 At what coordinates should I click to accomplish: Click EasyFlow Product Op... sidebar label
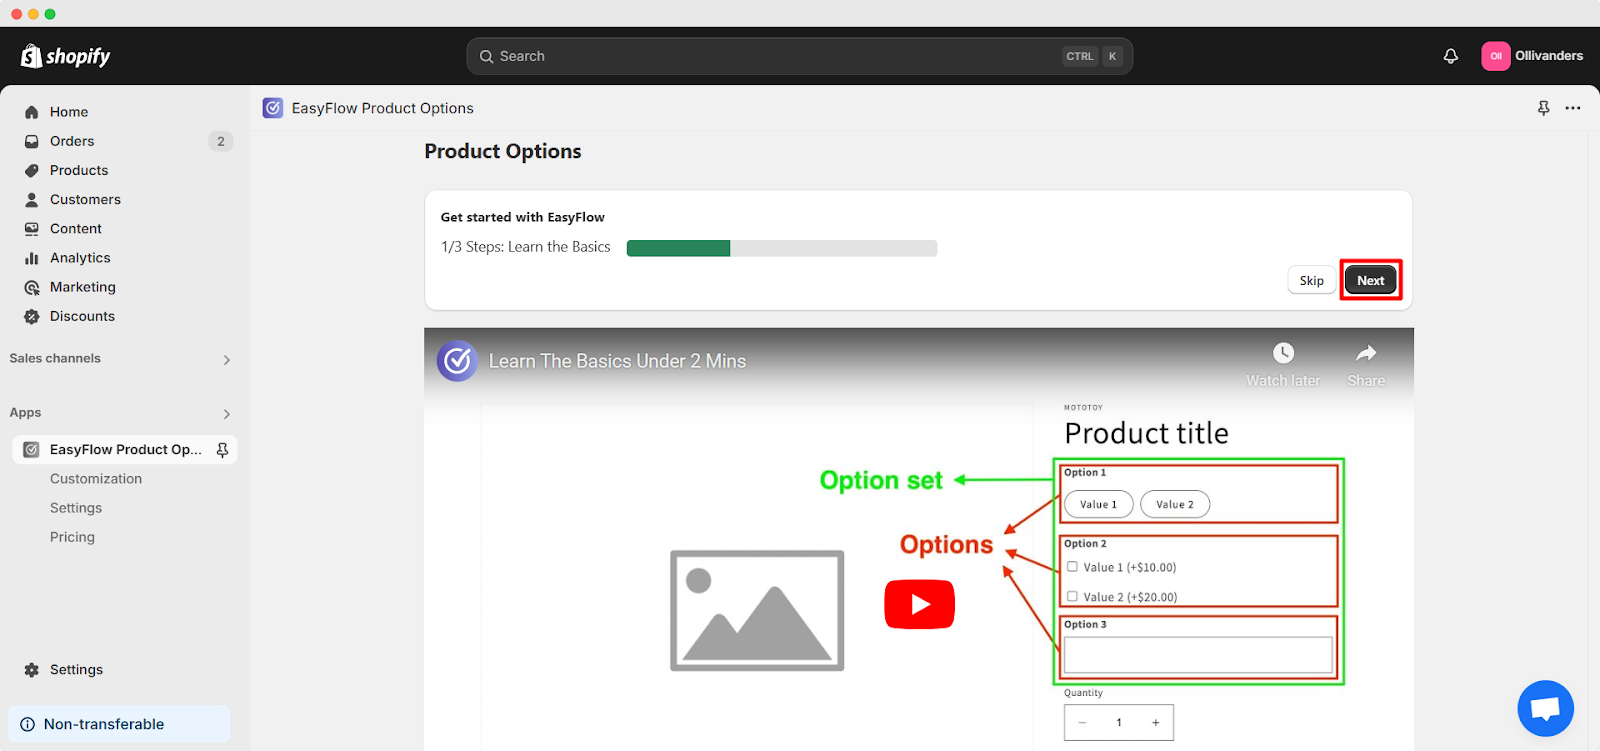tap(126, 450)
